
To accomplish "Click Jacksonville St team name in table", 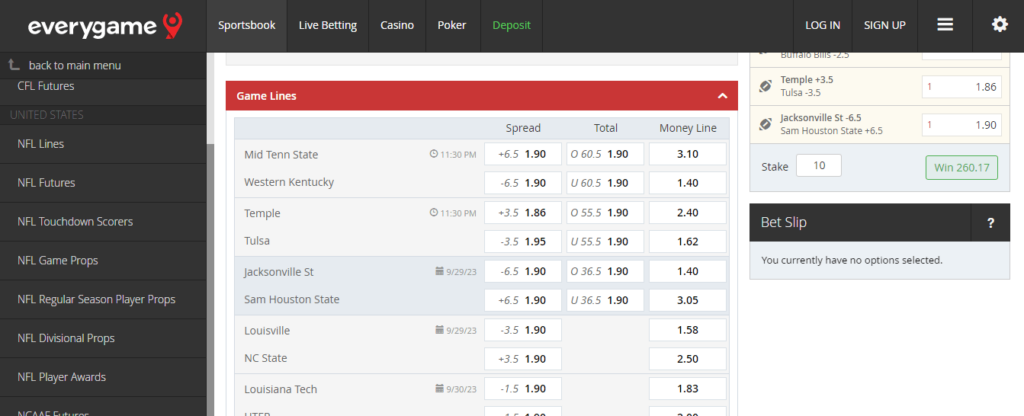I will (x=279, y=272).
